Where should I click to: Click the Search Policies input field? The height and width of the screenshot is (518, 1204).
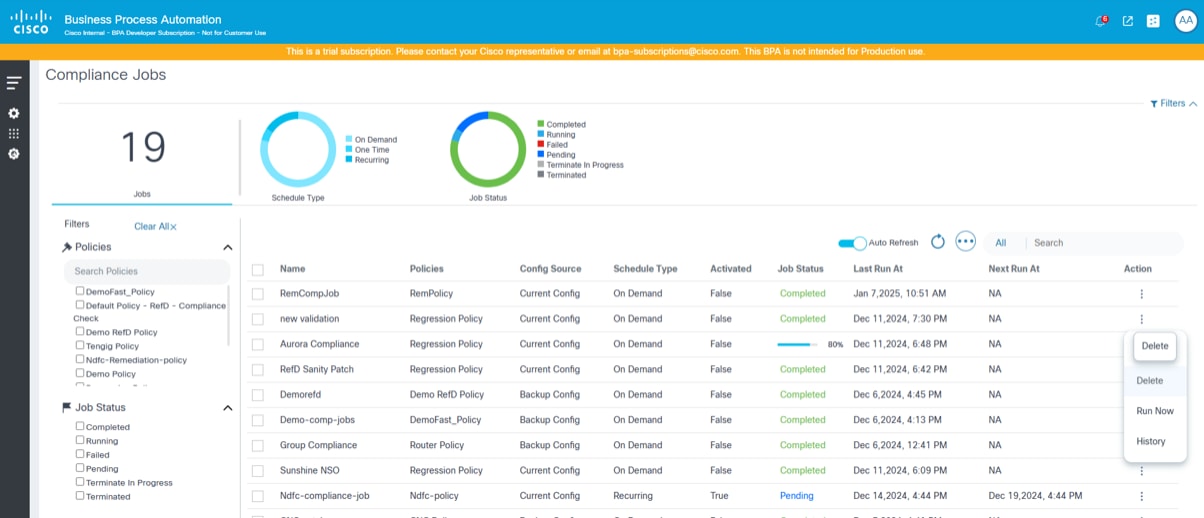tap(146, 271)
